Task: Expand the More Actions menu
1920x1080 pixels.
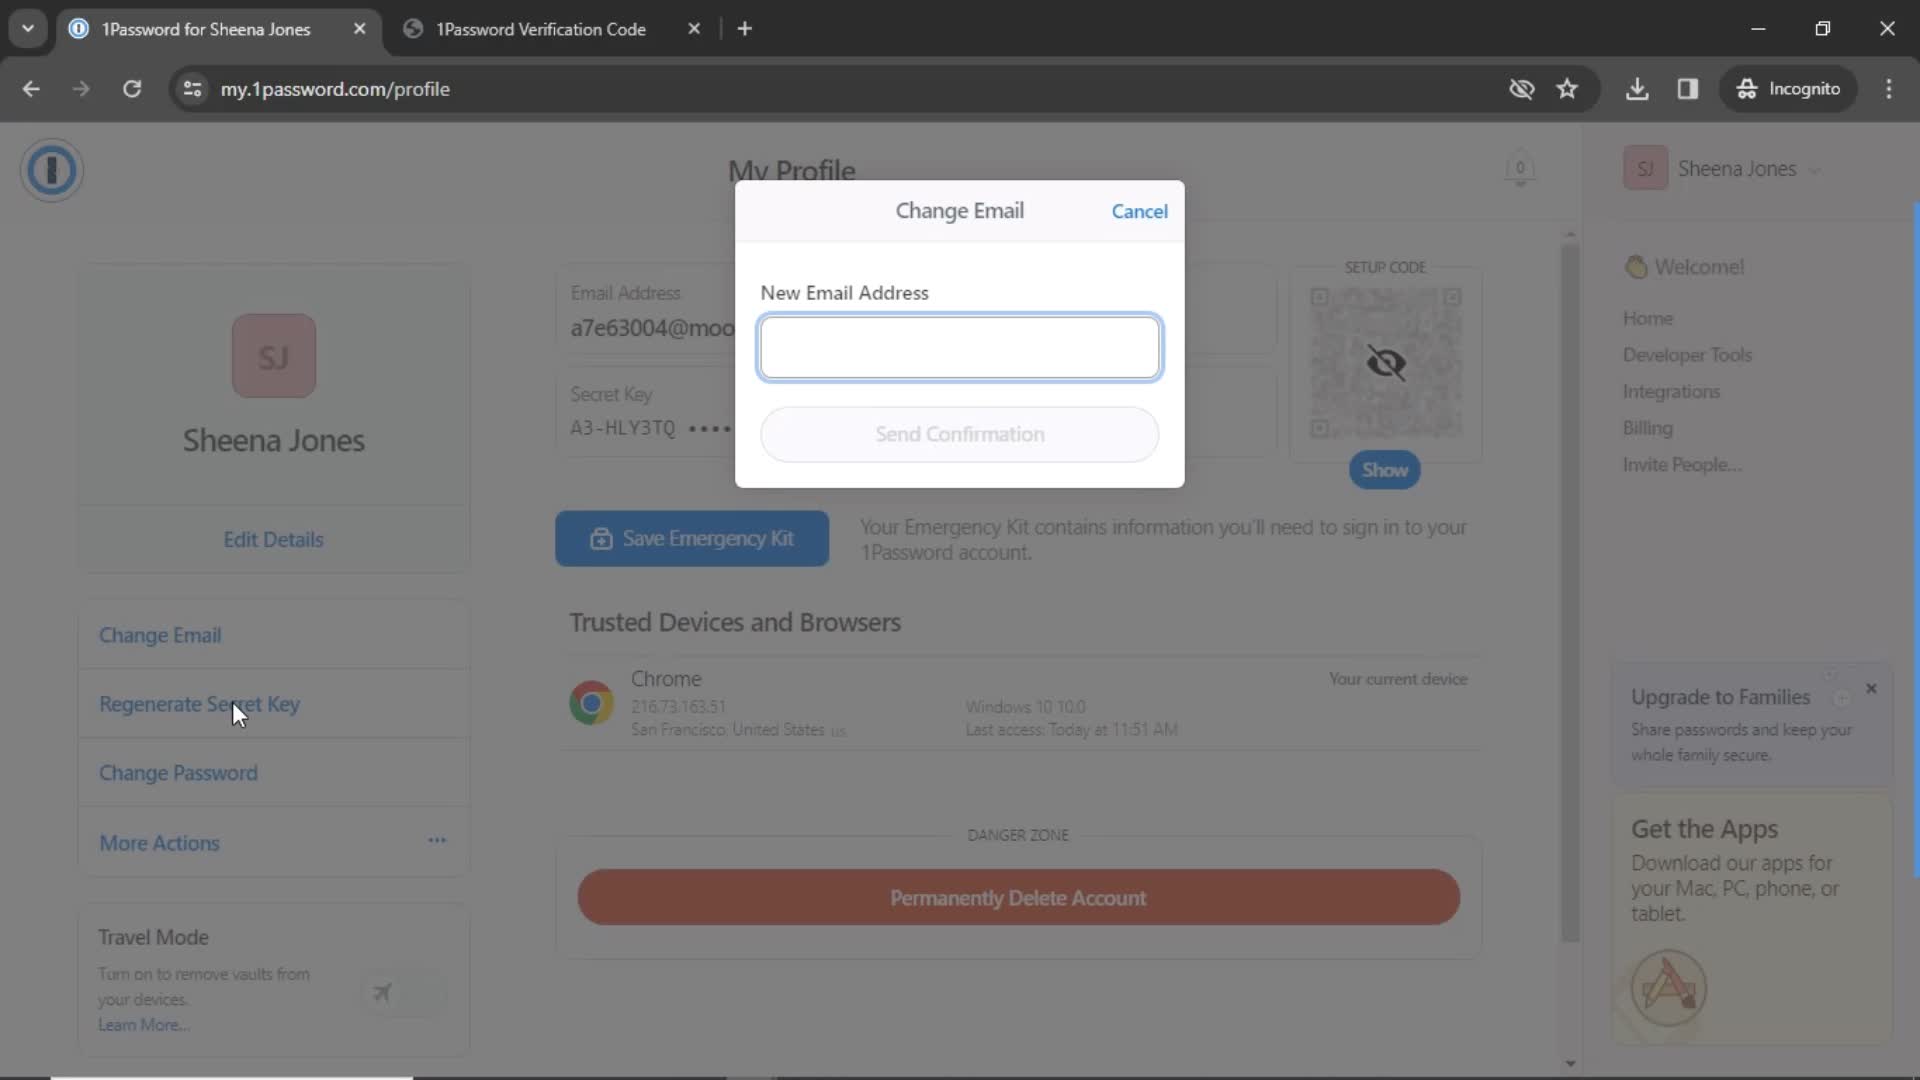Action: click(x=438, y=841)
